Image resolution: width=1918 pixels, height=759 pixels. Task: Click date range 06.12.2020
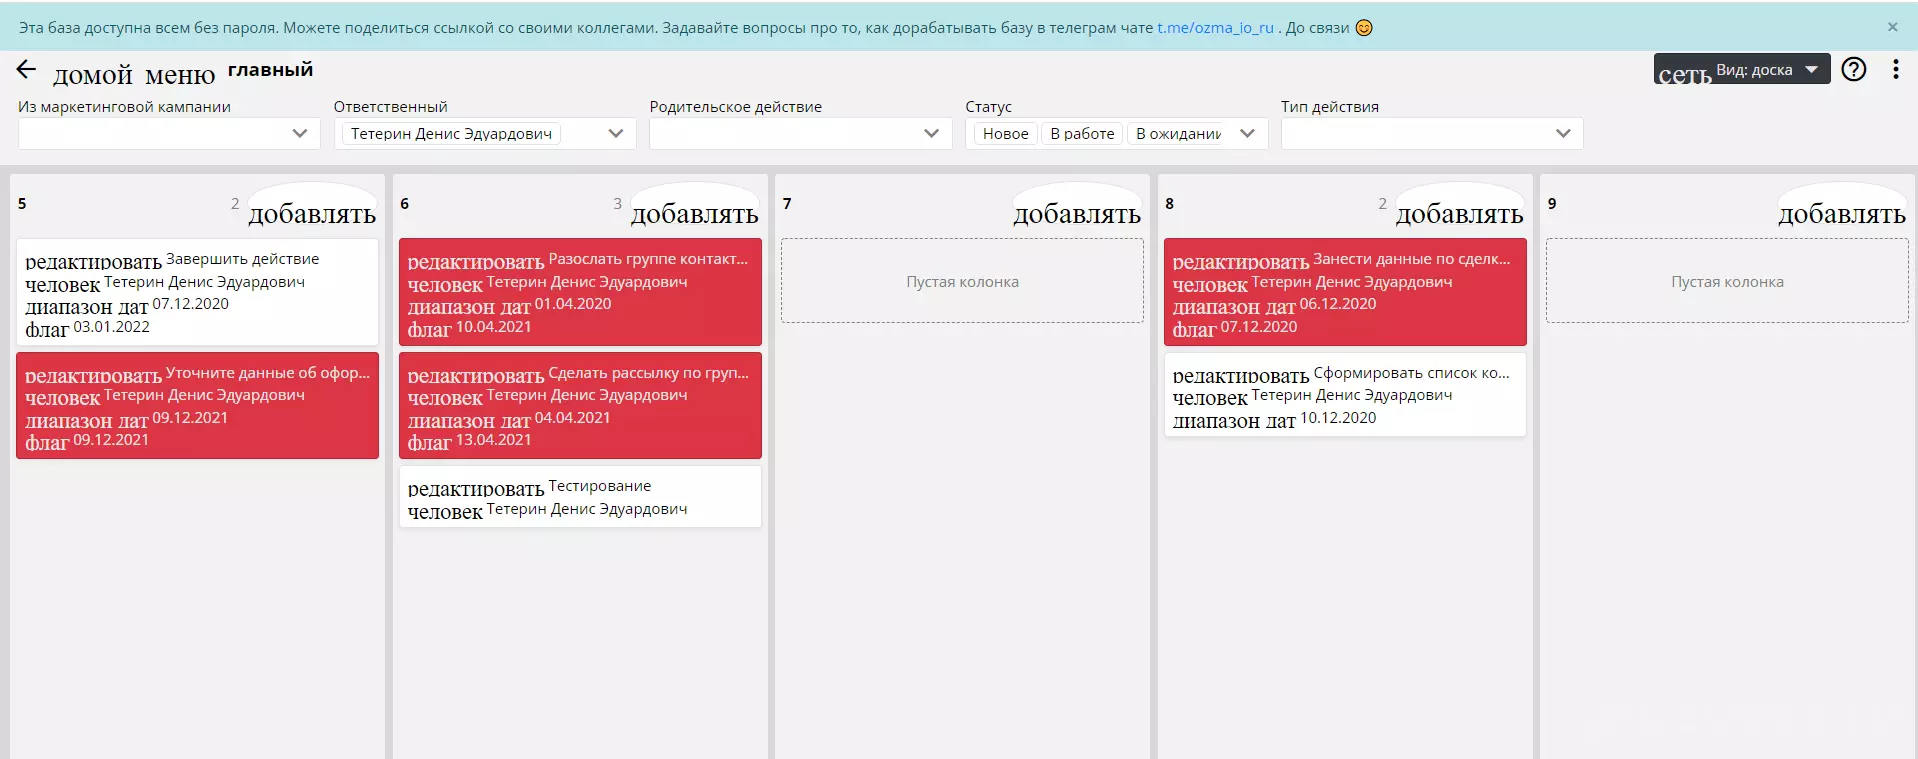pyautogui.click(x=1338, y=304)
